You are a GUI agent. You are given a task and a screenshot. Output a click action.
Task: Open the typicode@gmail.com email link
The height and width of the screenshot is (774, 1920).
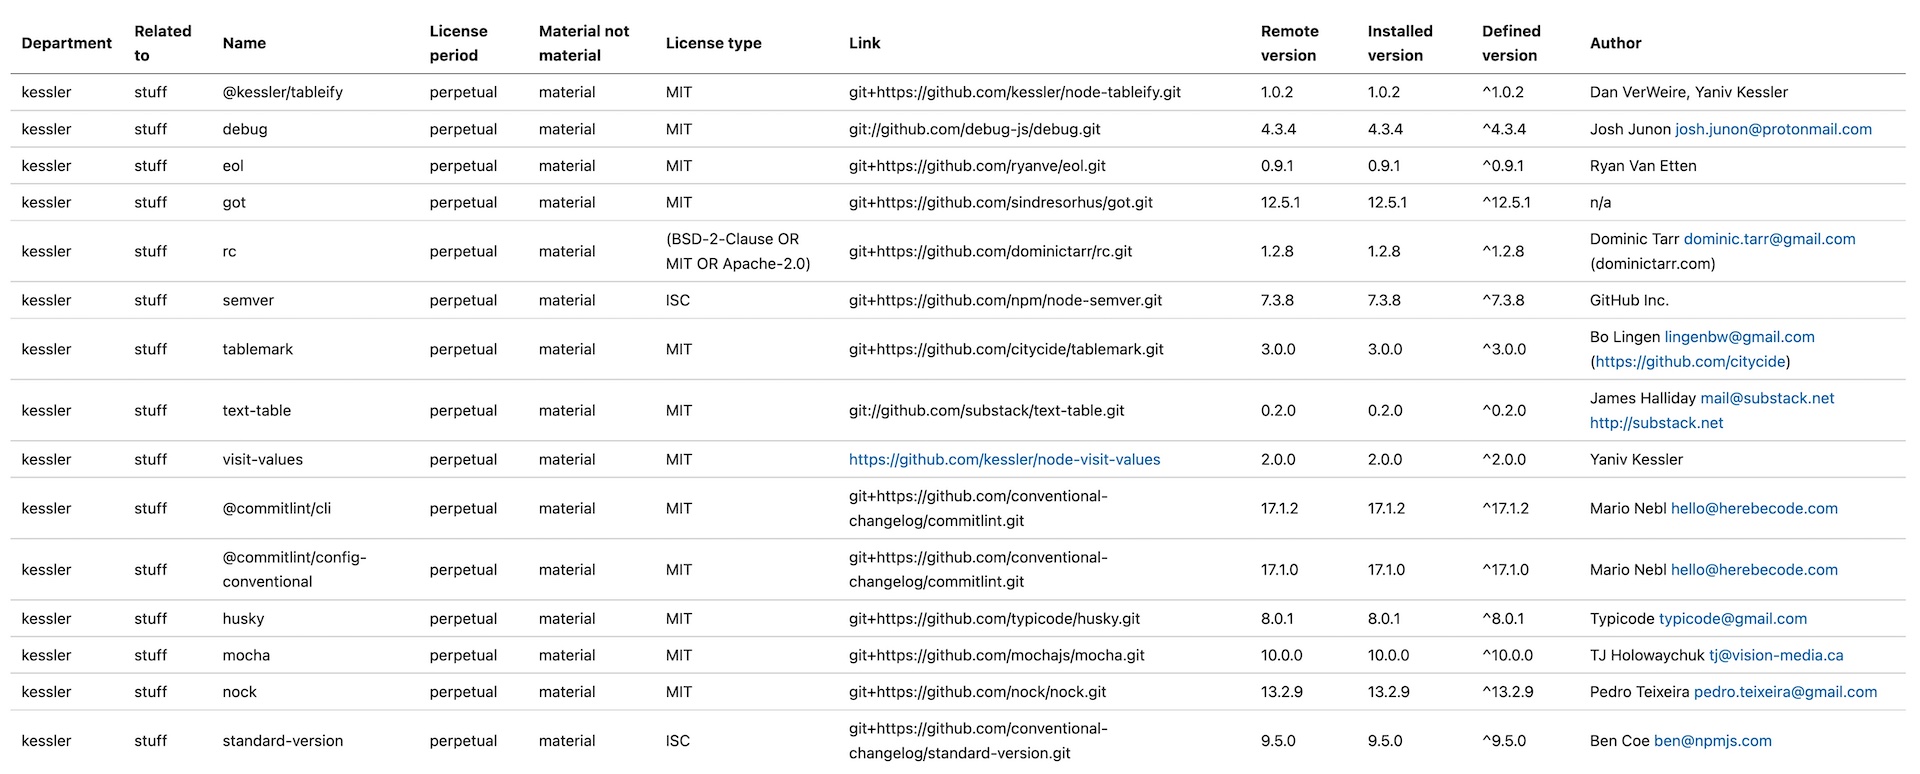tap(1732, 619)
